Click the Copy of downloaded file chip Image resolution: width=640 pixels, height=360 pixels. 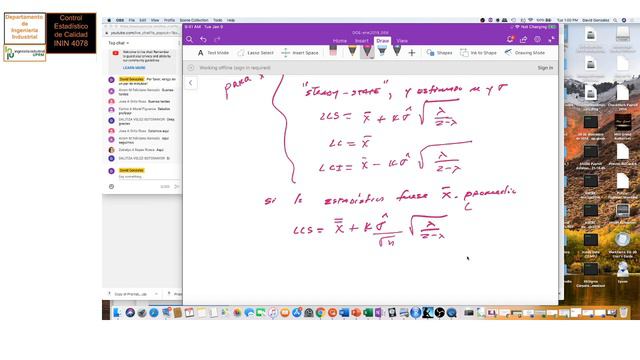coord(131,294)
